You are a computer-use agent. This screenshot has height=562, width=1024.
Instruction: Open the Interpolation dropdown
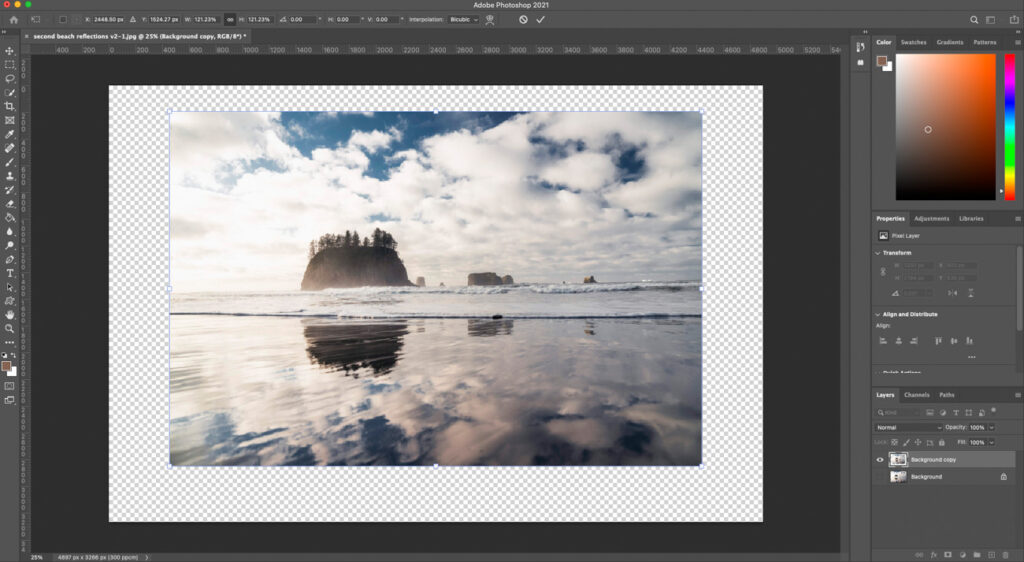coord(464,20)
